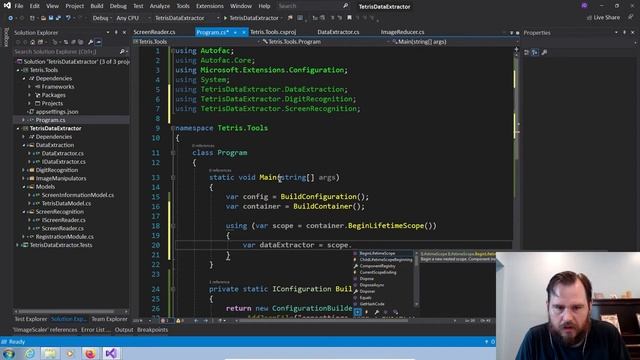Select appsettings.json in Solution Explorer
Viewport: 640px width, 360px height.
(57, 111)
